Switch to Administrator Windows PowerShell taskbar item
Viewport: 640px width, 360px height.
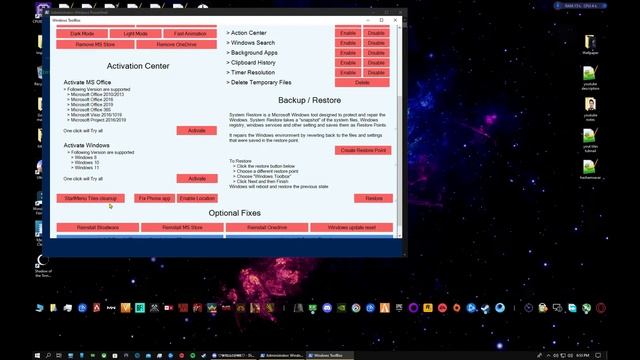pyautogui.click(x=282, y=356)
